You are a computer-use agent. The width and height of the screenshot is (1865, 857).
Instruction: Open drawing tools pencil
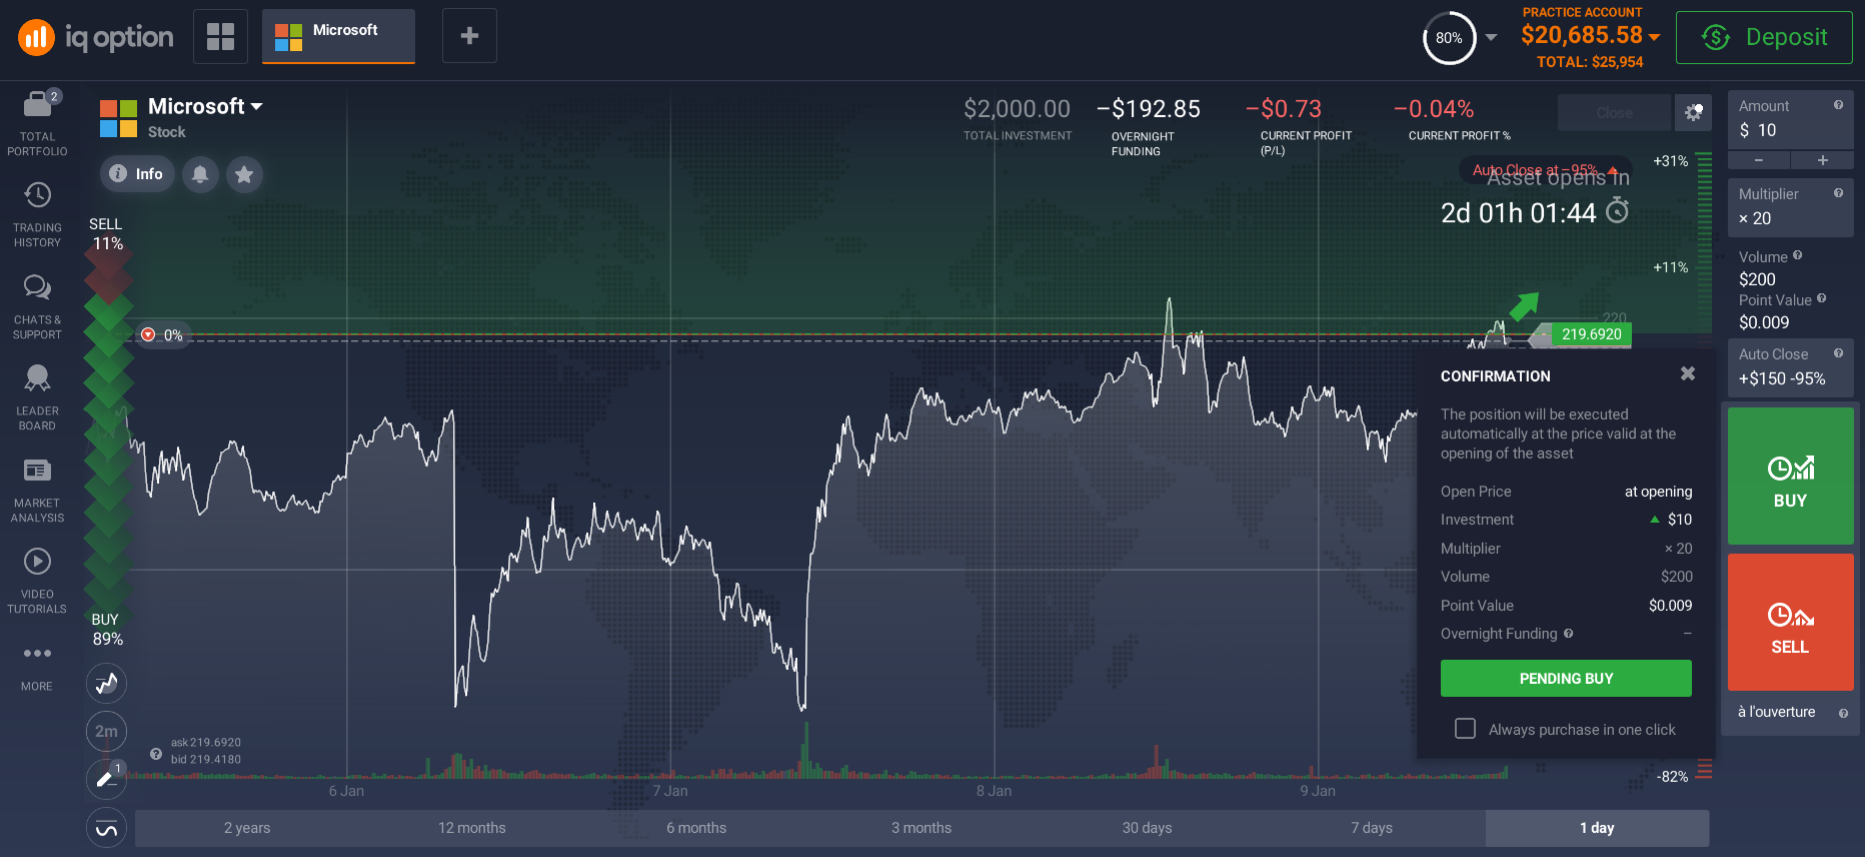coord(106,778)
